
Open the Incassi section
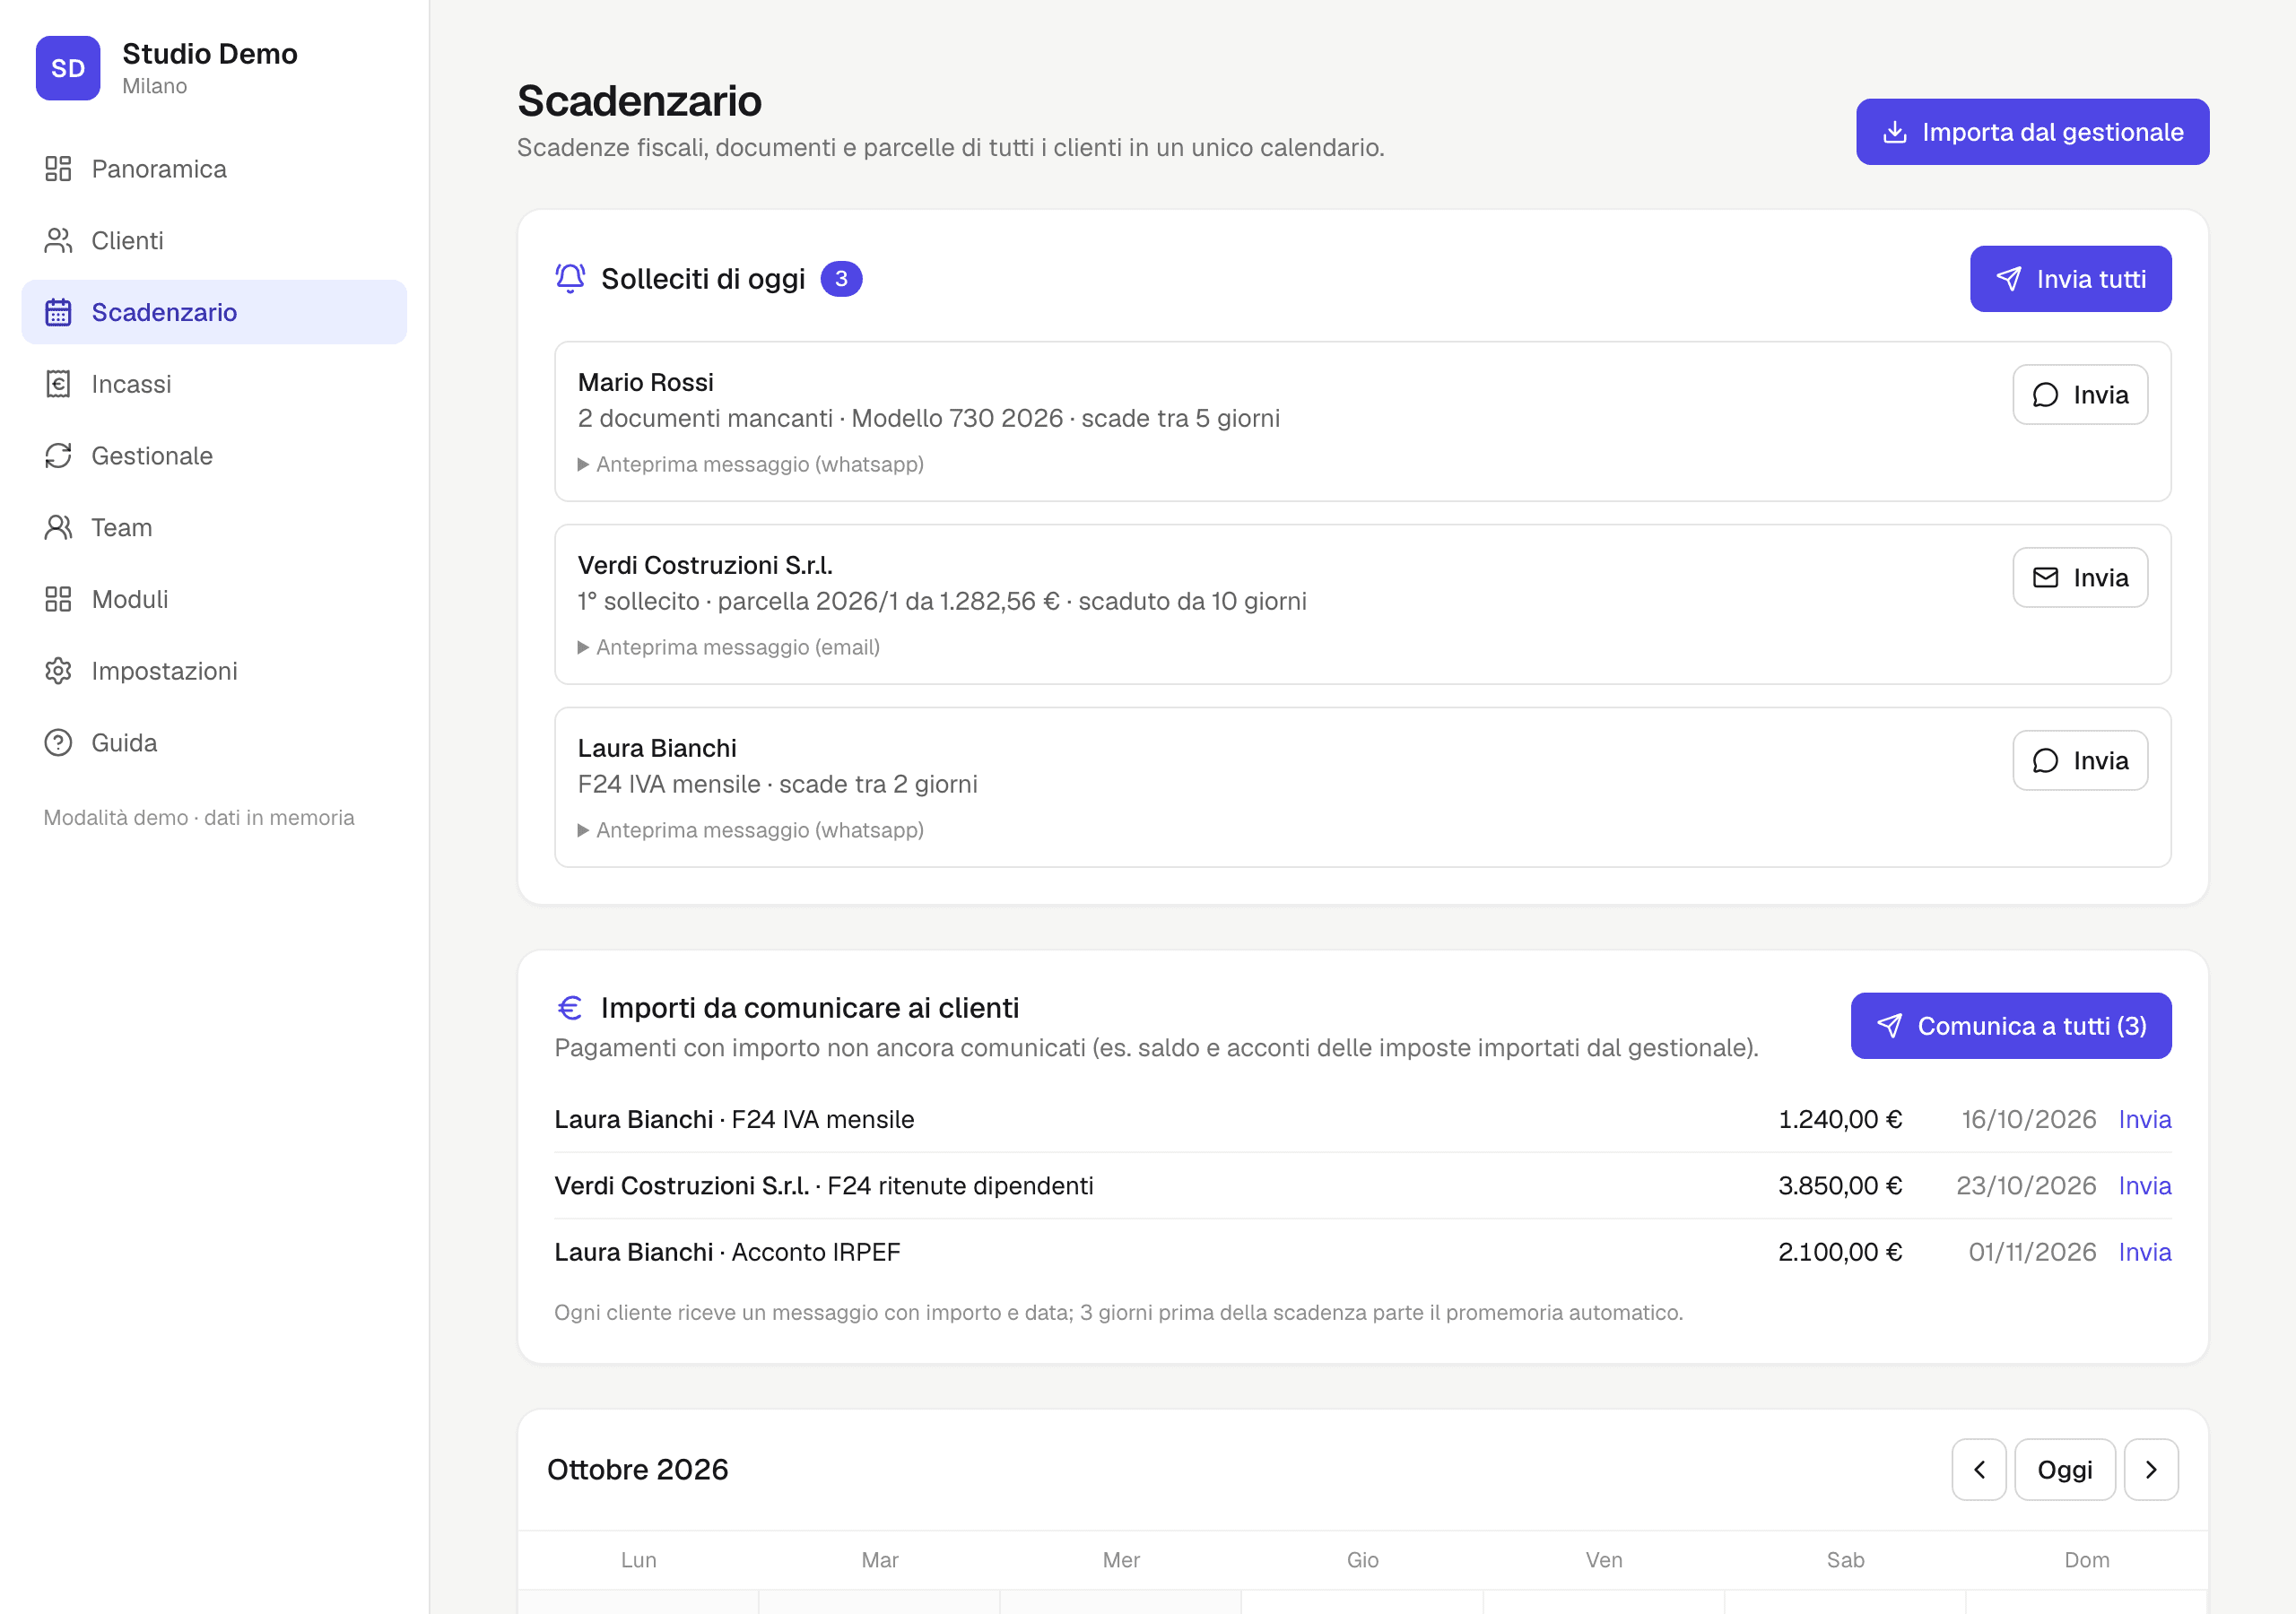coord(214,384)
